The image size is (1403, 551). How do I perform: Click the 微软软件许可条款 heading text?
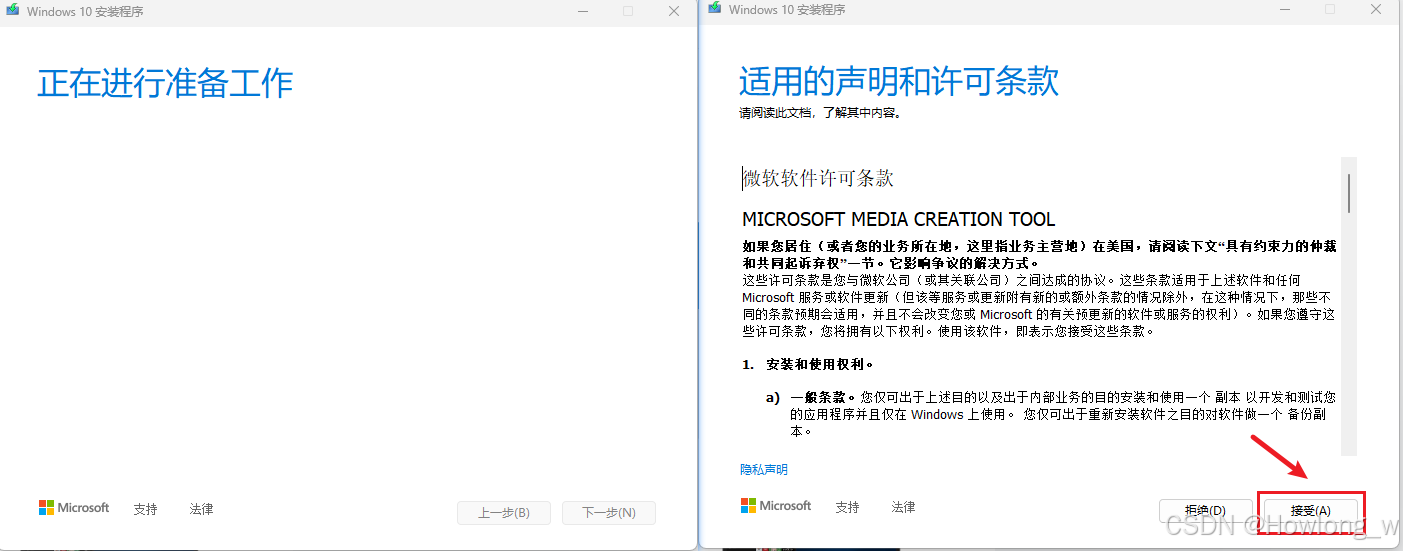coord(818,178)
